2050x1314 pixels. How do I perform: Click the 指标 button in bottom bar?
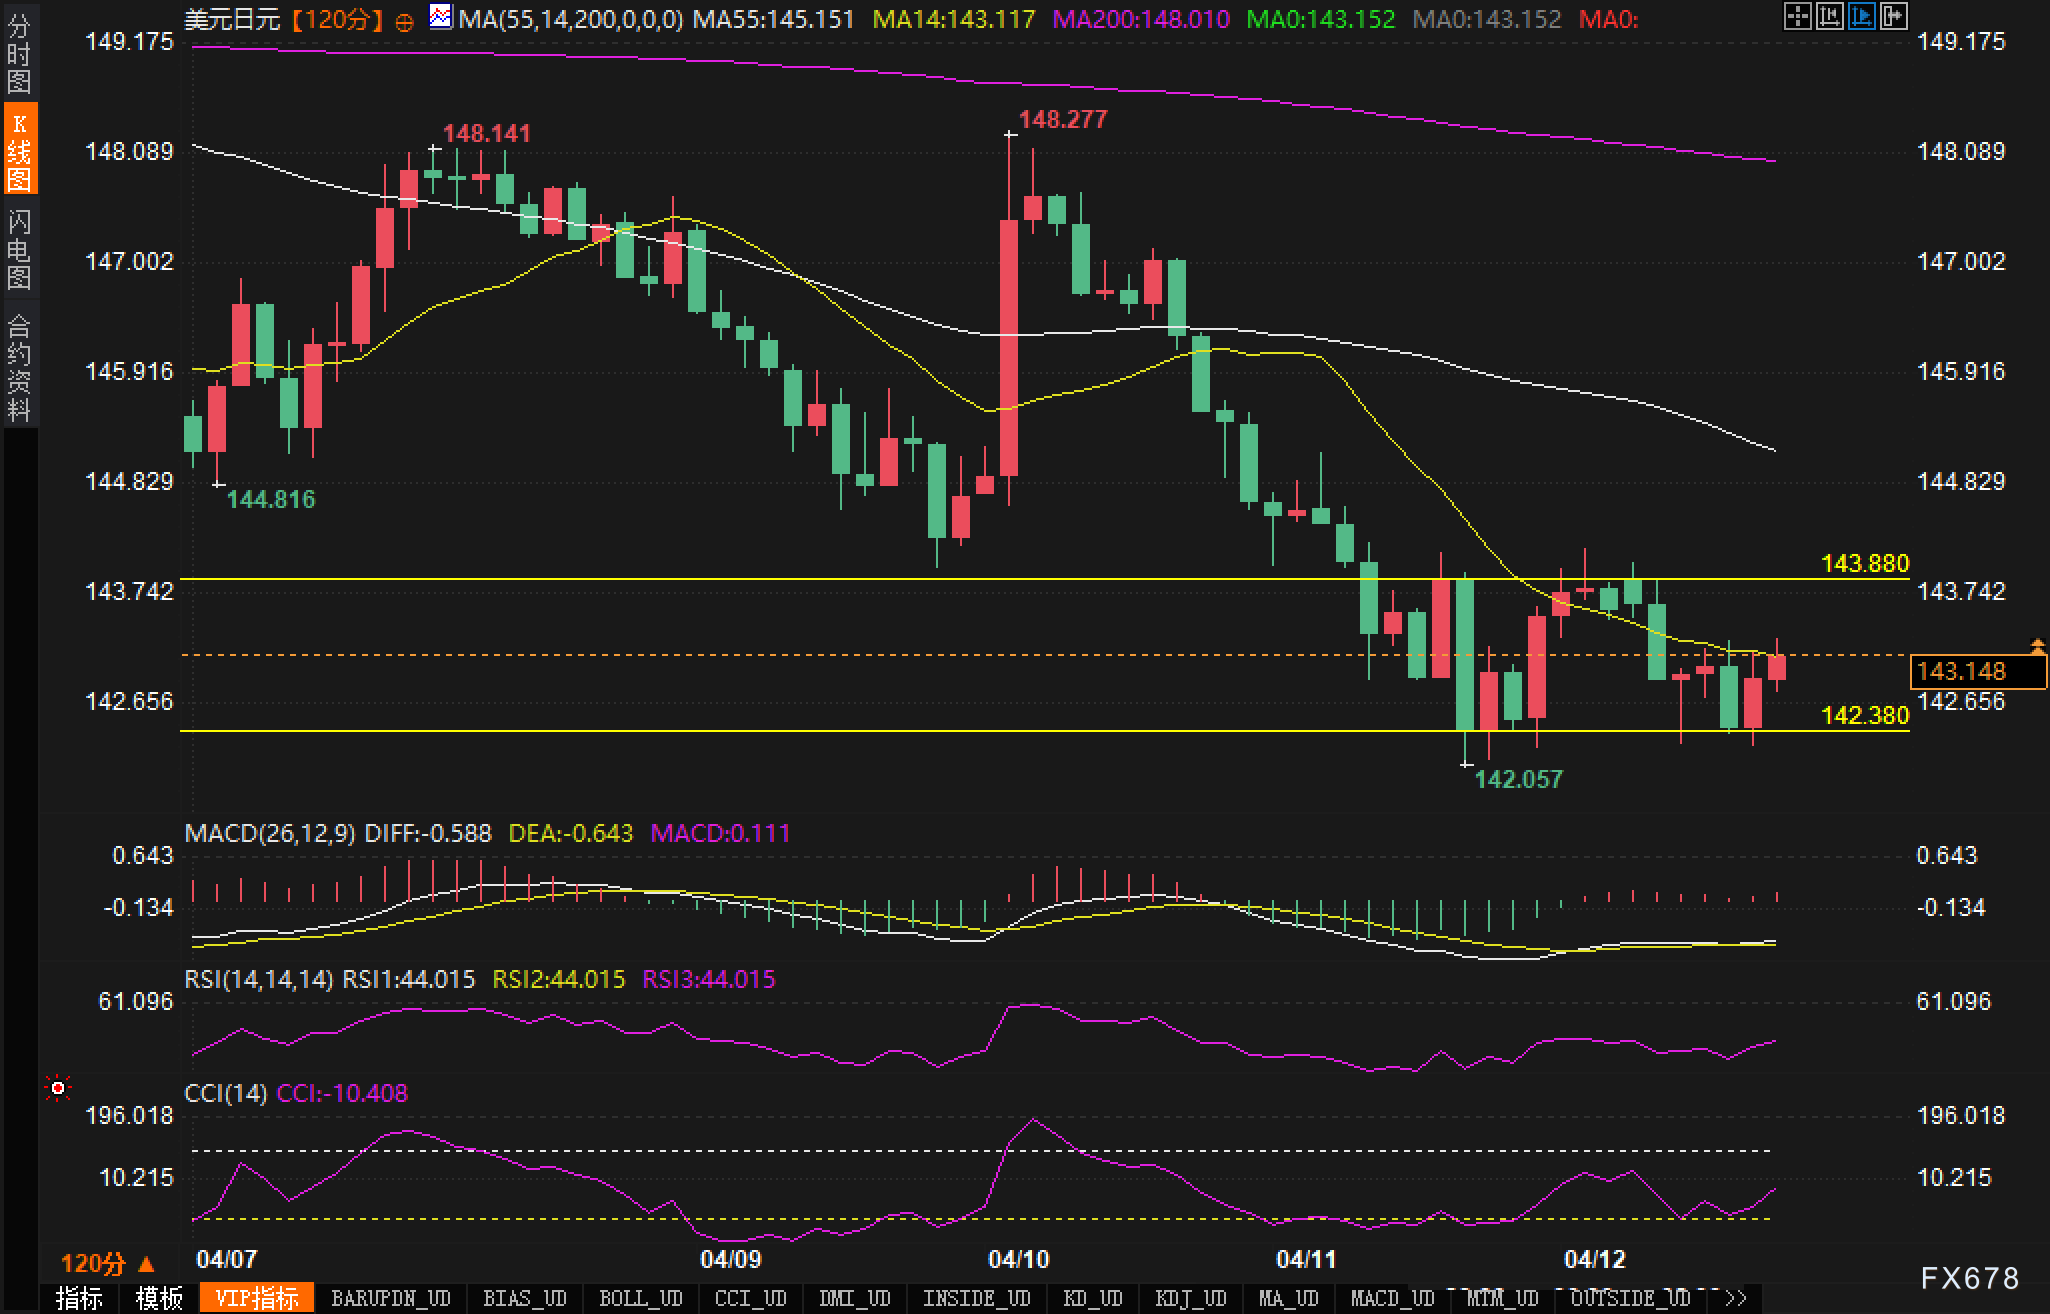tap(79, 1298)
